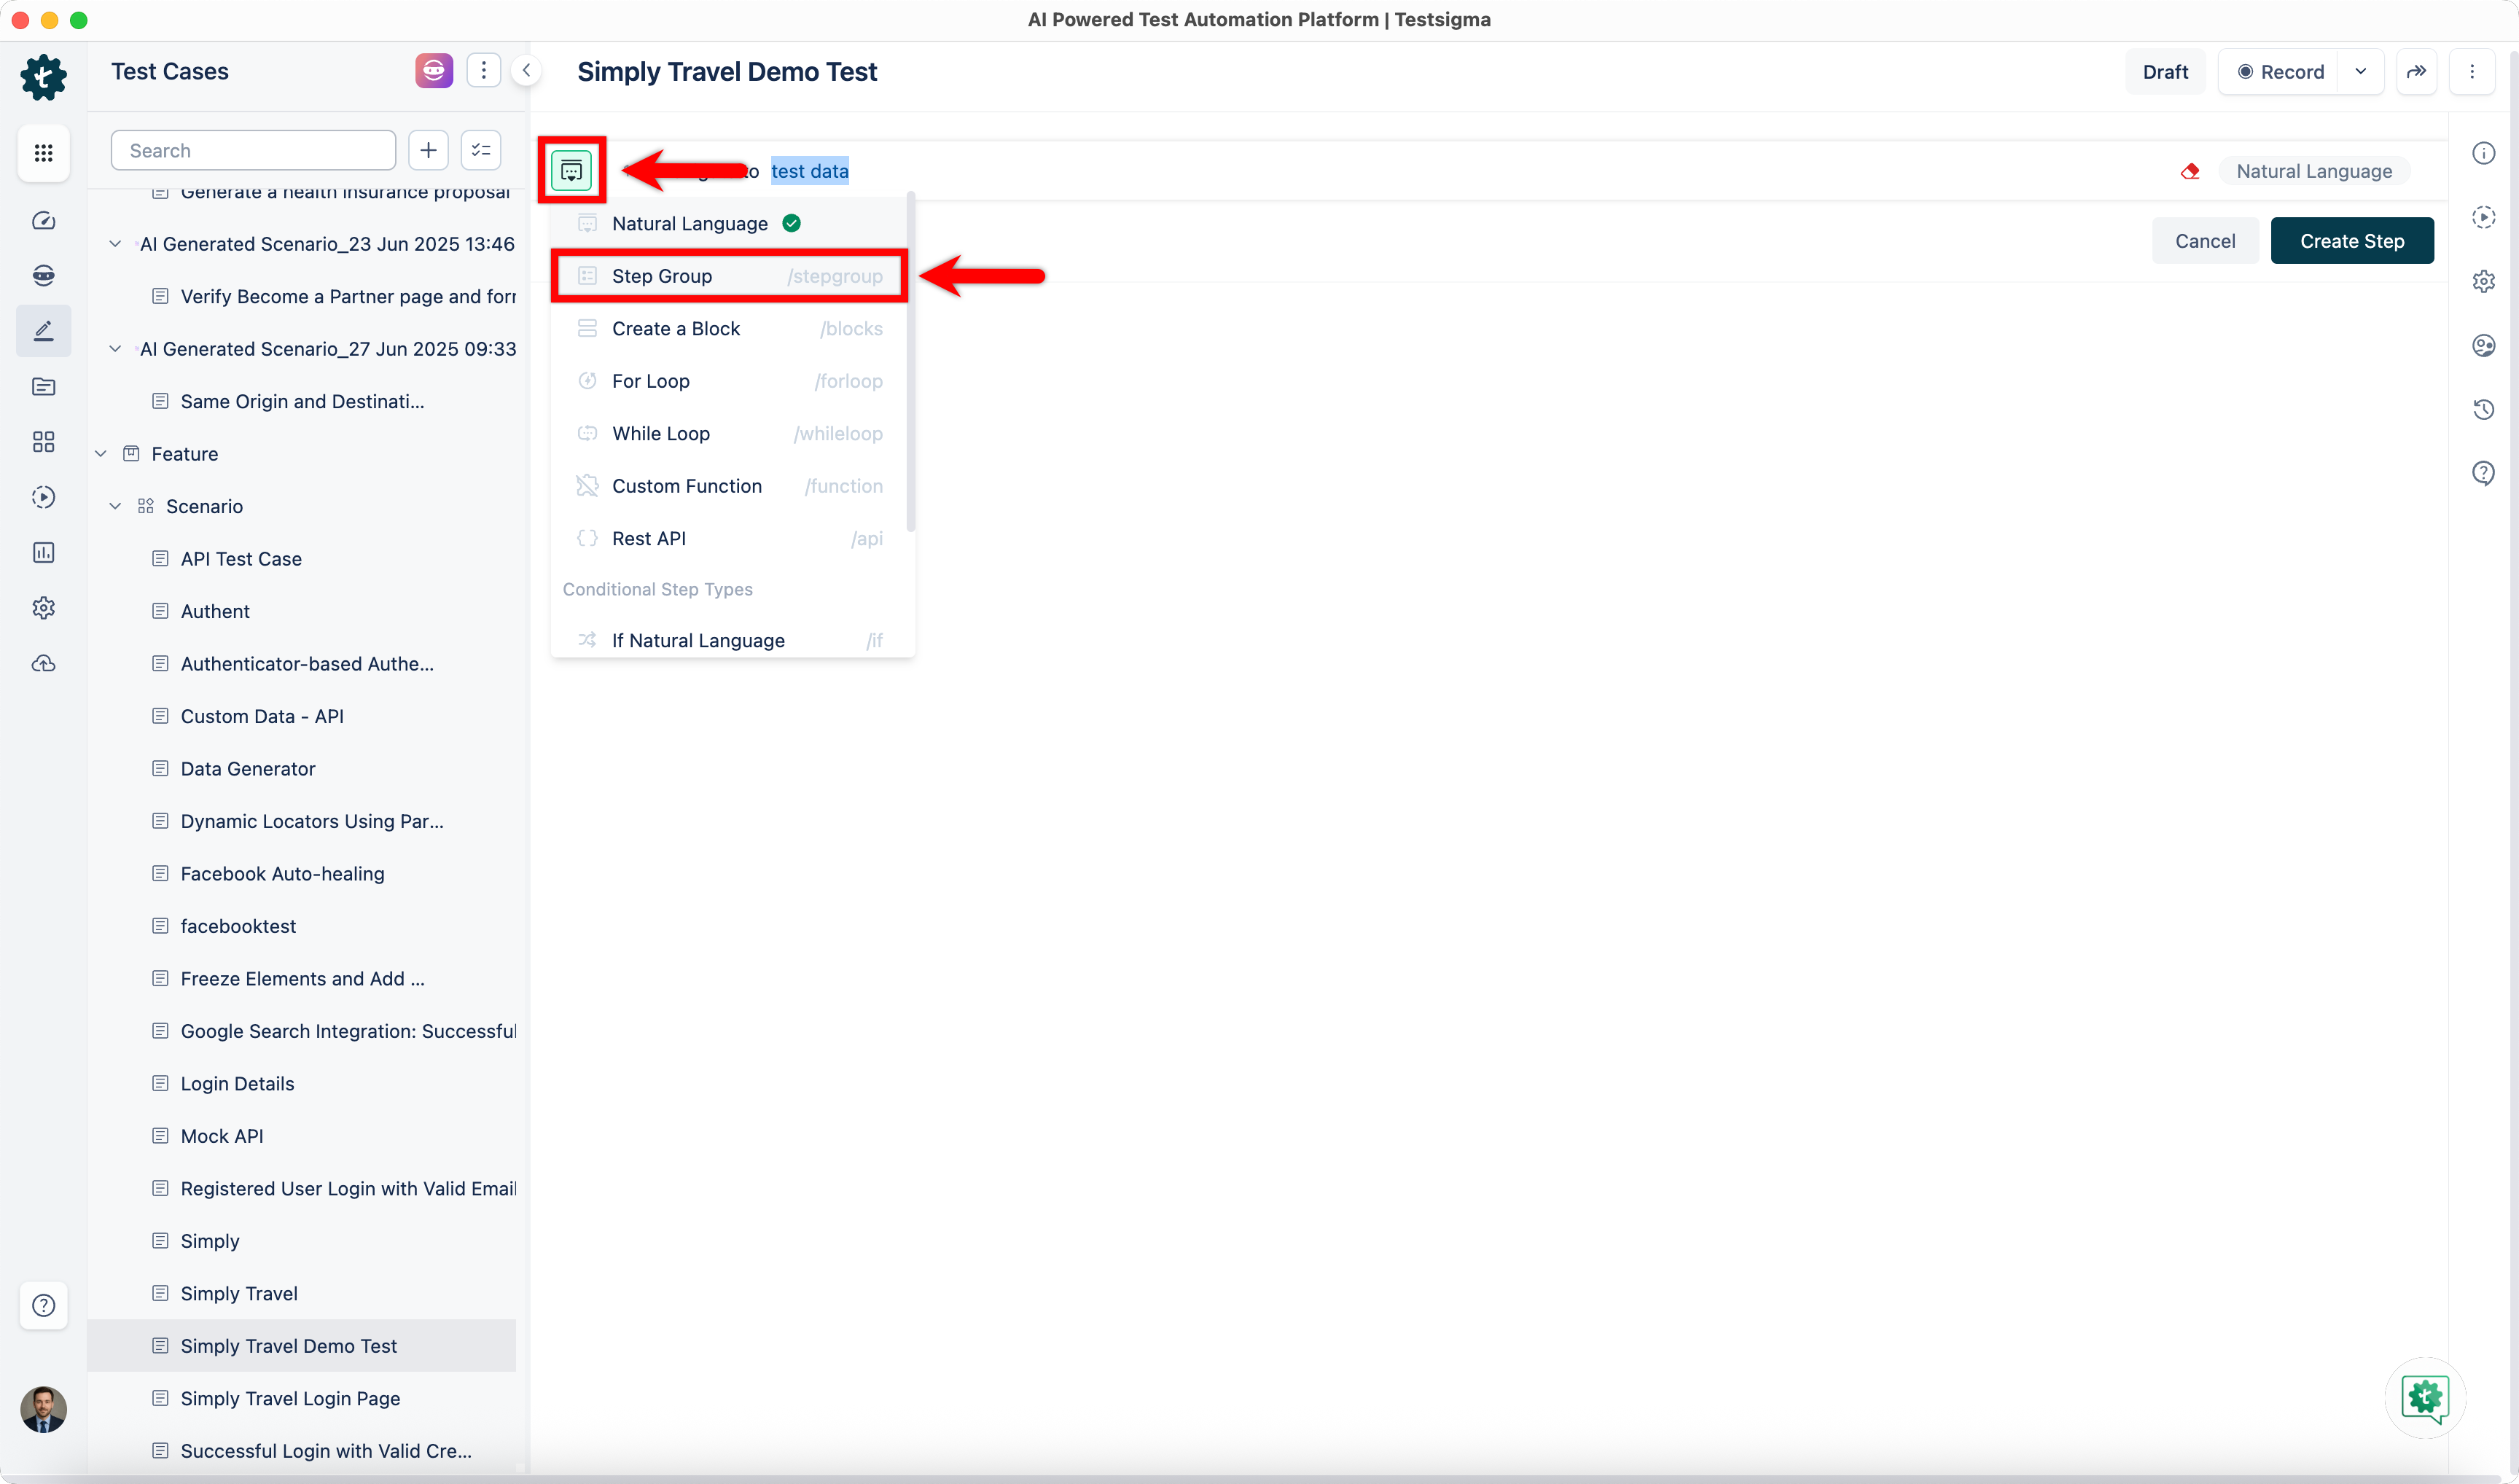Open Test Cases kebab menu
This screenshot has width=2519, height=1484.
pyautogui.click(x=483, y=70)
